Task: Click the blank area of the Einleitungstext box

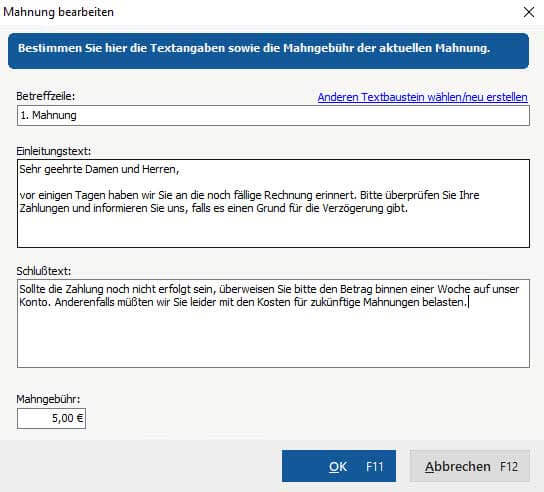Action: [273, 230]
